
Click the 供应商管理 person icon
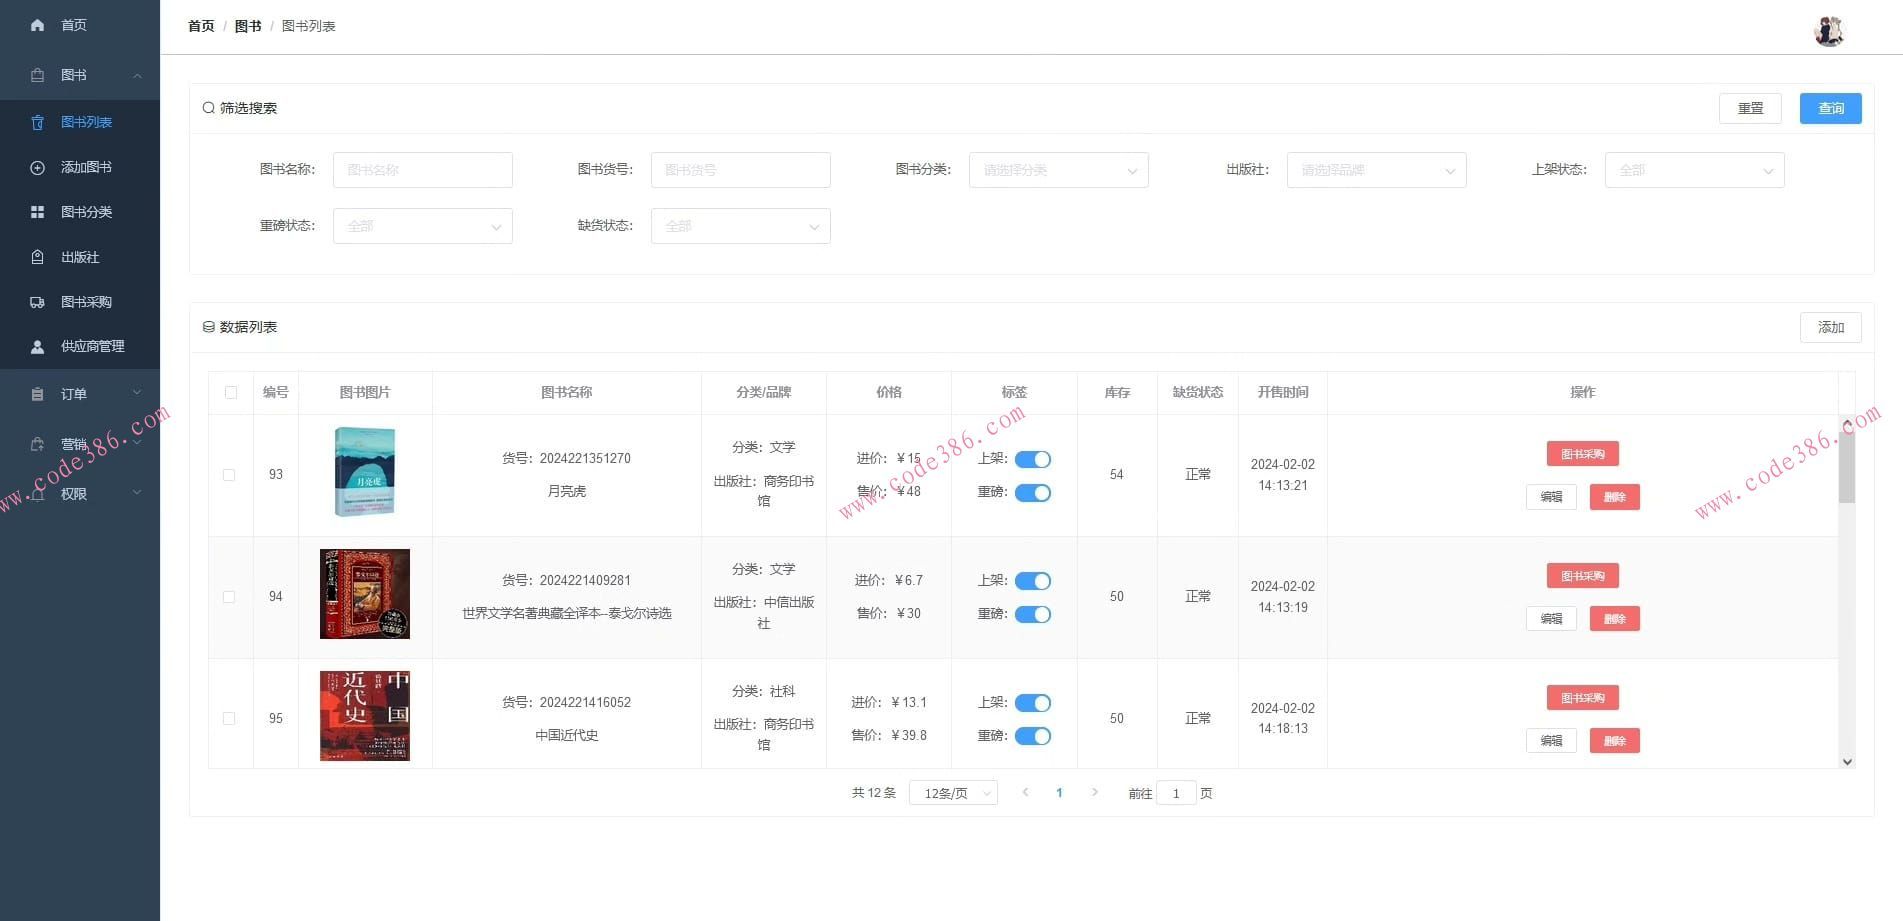(38, 347)
